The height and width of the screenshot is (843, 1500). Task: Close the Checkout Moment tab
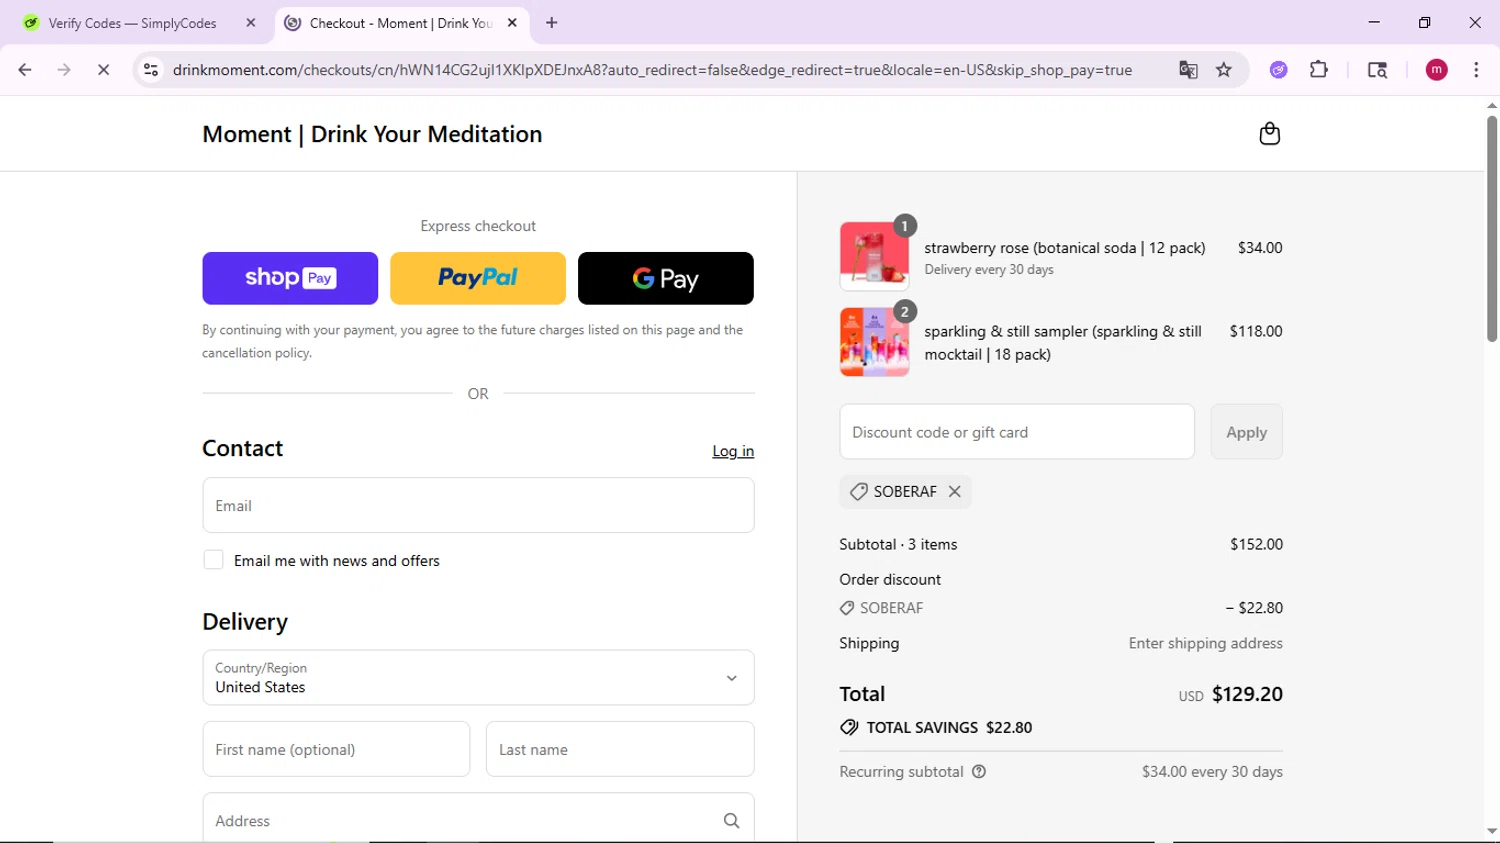click(x=512, y=23)
